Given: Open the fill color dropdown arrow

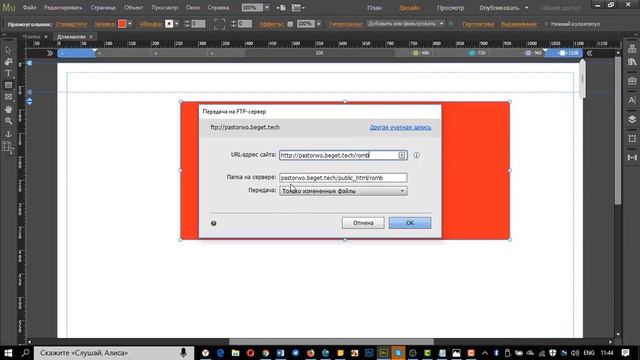Looking at the screenshot, I should (130, 24).
